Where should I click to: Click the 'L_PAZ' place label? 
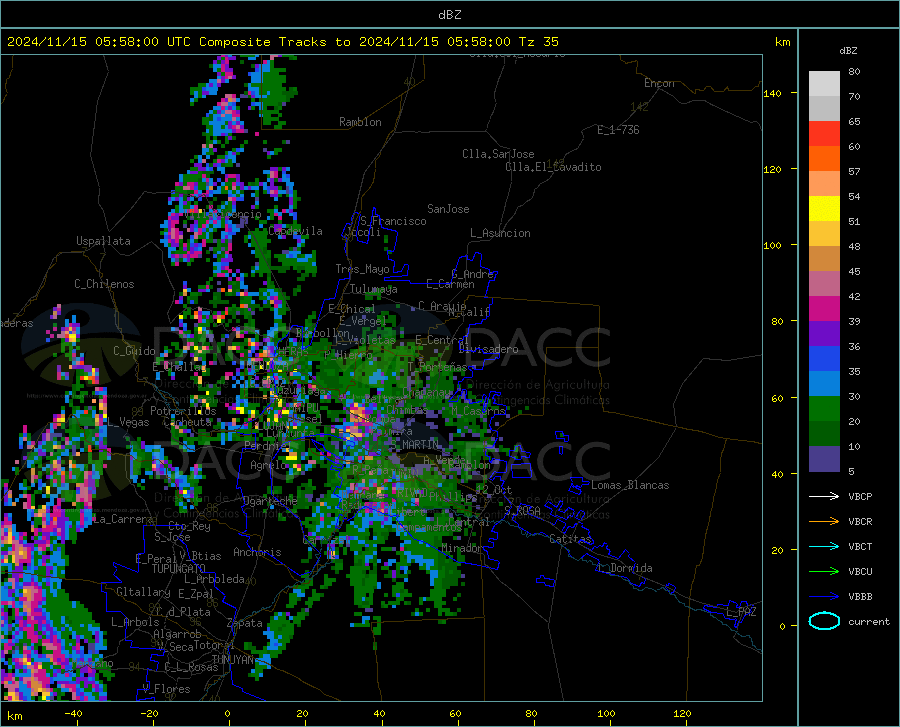[741, 612]
